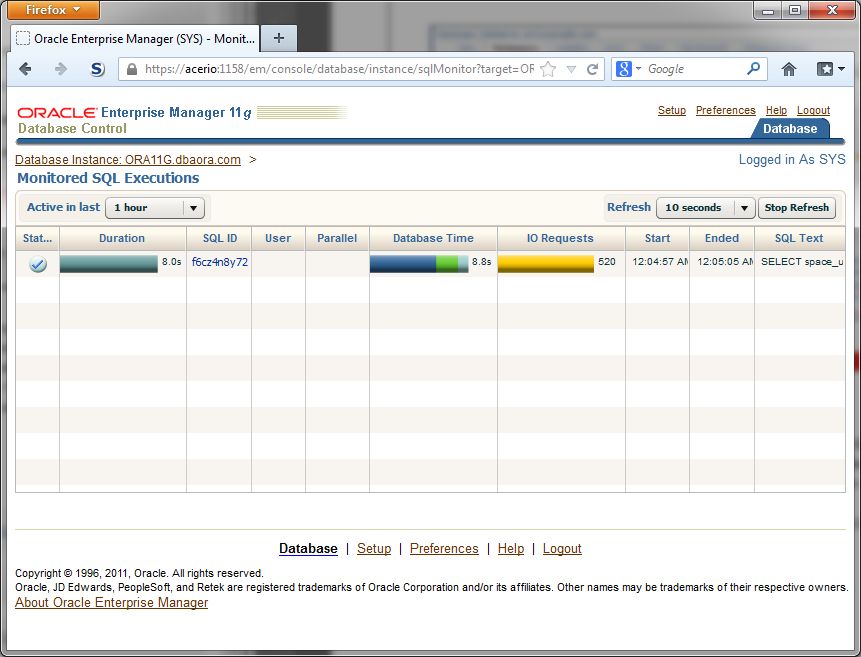This screenshot has width=861, height=657.
Task: Sort by the Duration column header
Action: (122, 238)
